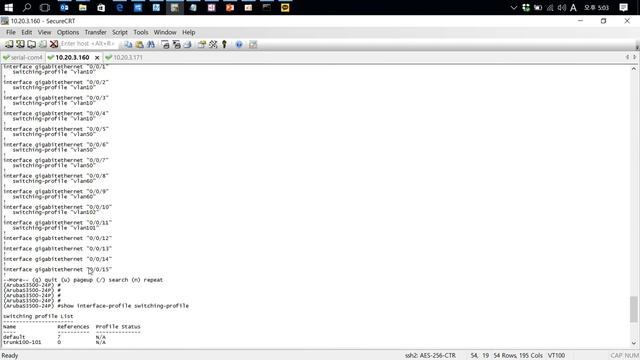Click the taskbar search magnifier

point(27,7)
